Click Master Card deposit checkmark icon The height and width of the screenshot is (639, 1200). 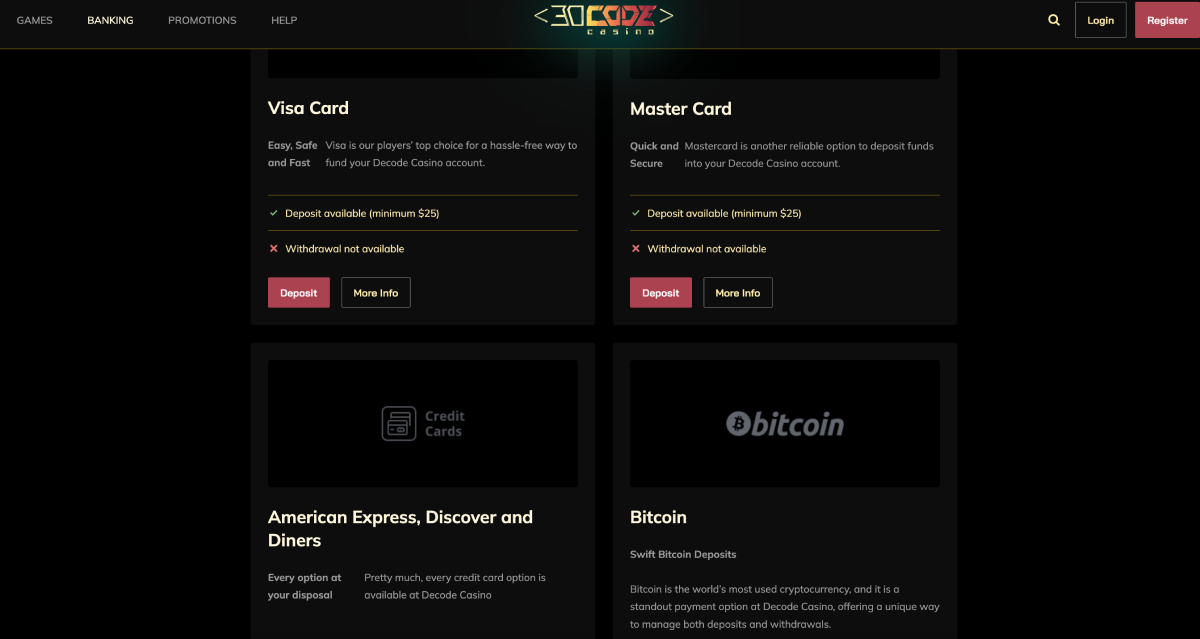point(636,213)
